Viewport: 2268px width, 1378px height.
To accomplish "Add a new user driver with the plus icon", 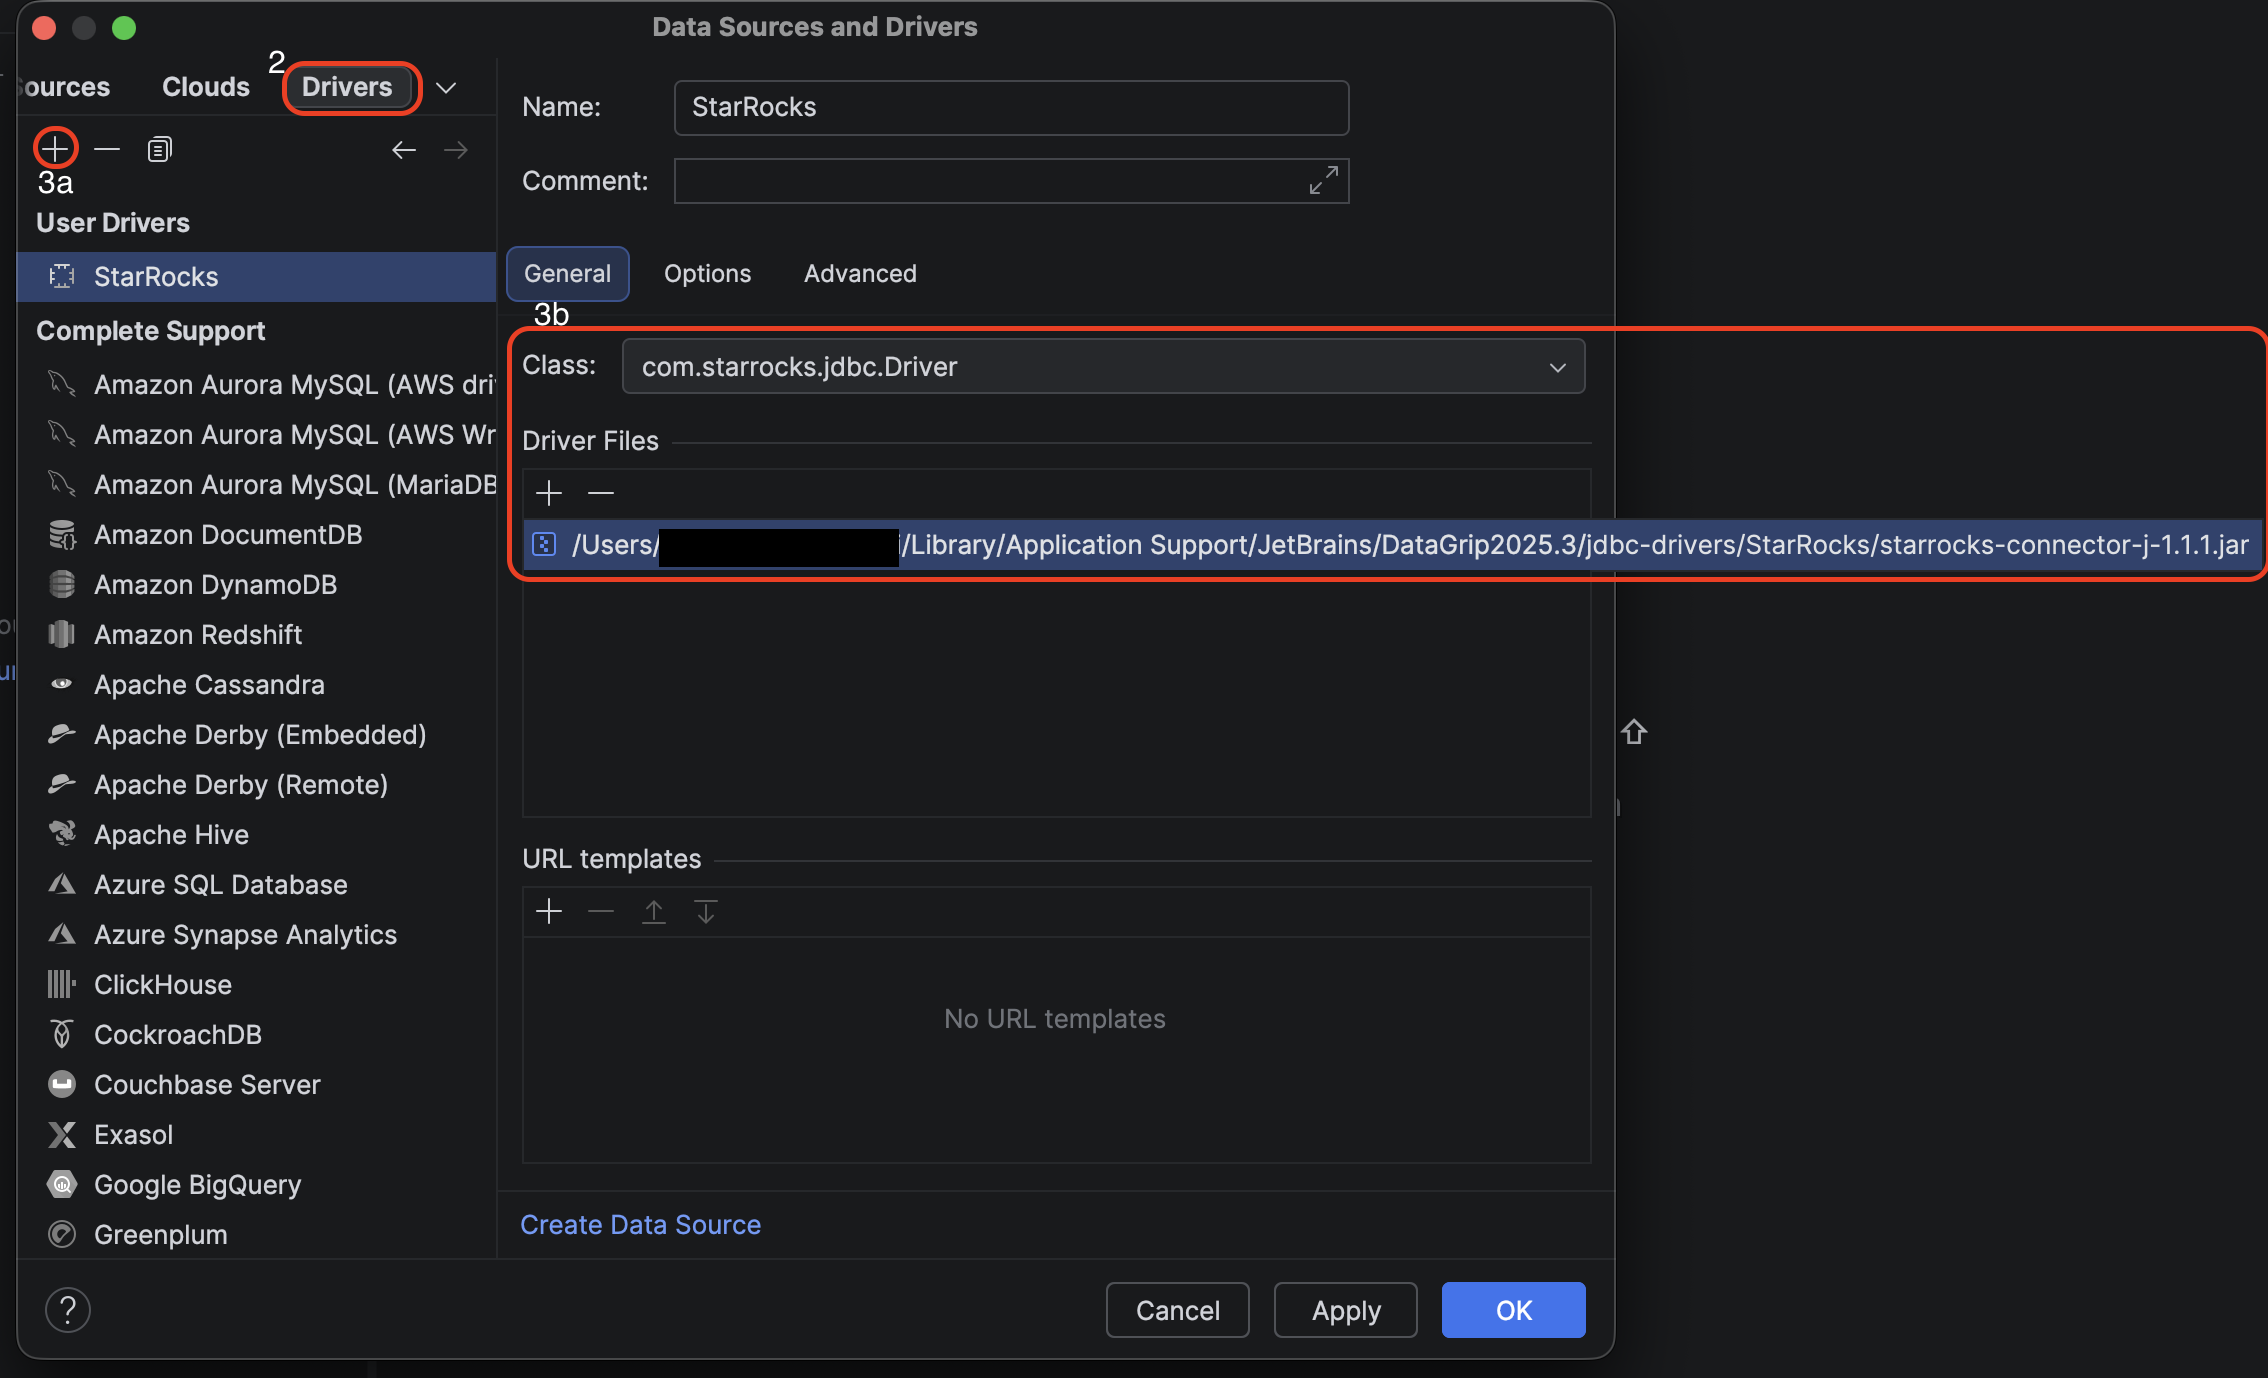I will (55, 148).
